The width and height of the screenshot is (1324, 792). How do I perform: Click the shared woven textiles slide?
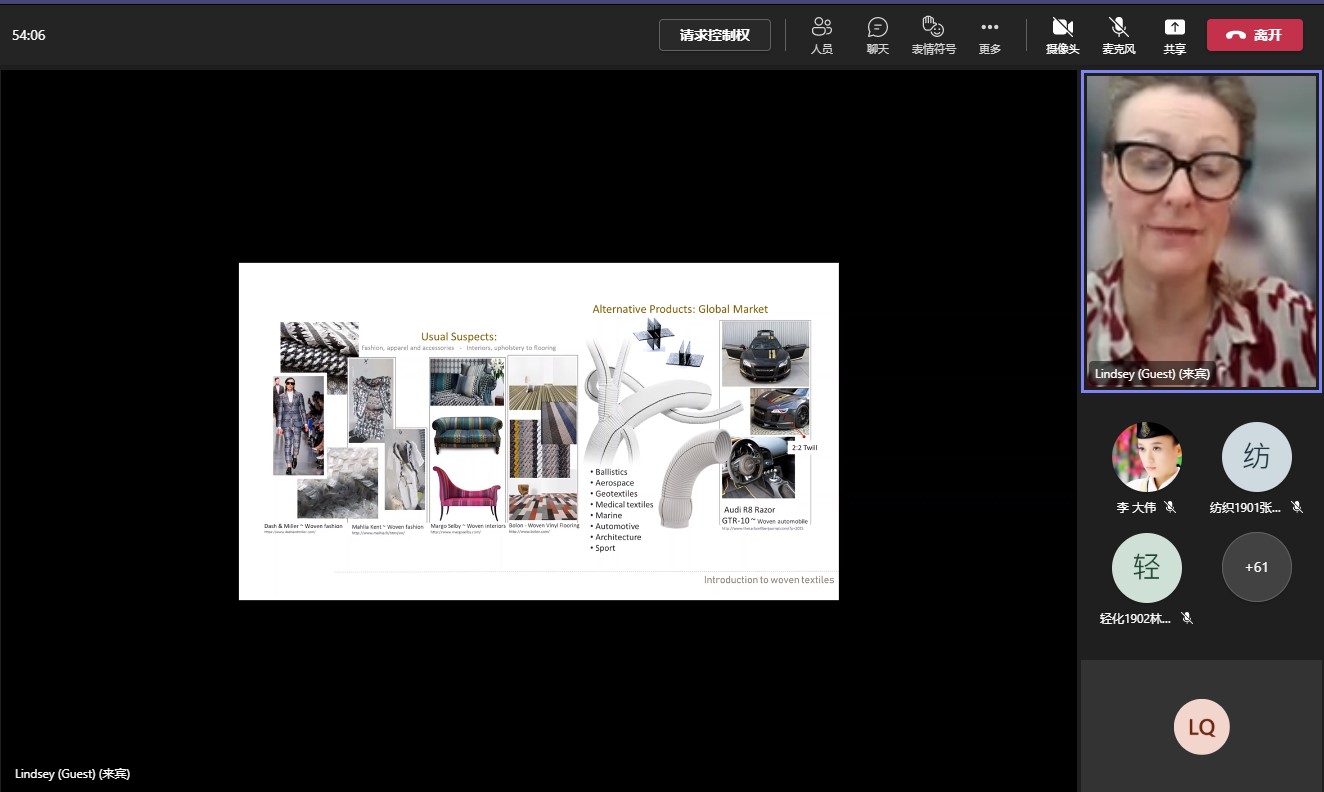(x=538, y=431)
